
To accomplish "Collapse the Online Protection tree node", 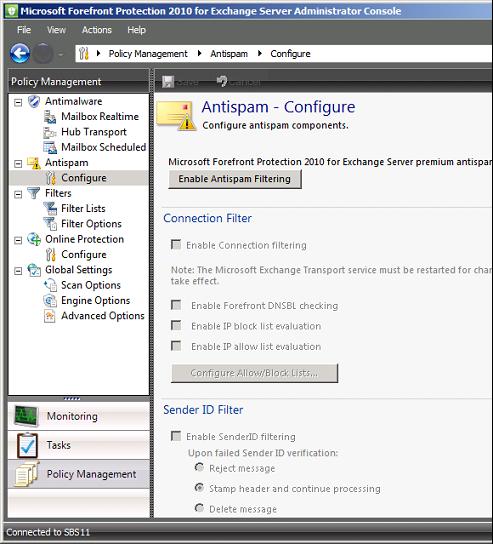I will (18, 240).
